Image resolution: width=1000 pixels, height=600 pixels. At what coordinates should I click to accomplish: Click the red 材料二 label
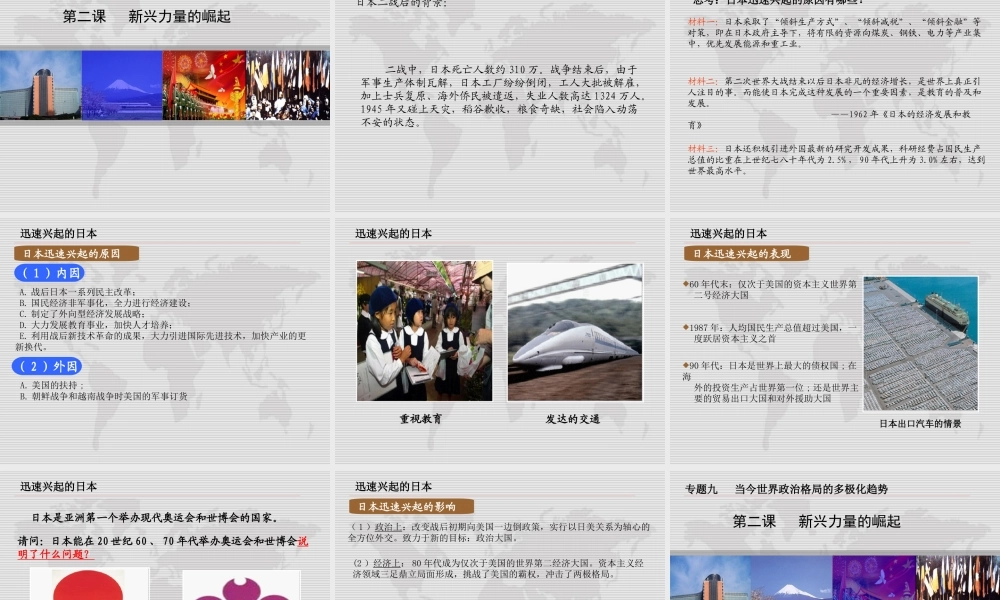[x=702, y=81]
